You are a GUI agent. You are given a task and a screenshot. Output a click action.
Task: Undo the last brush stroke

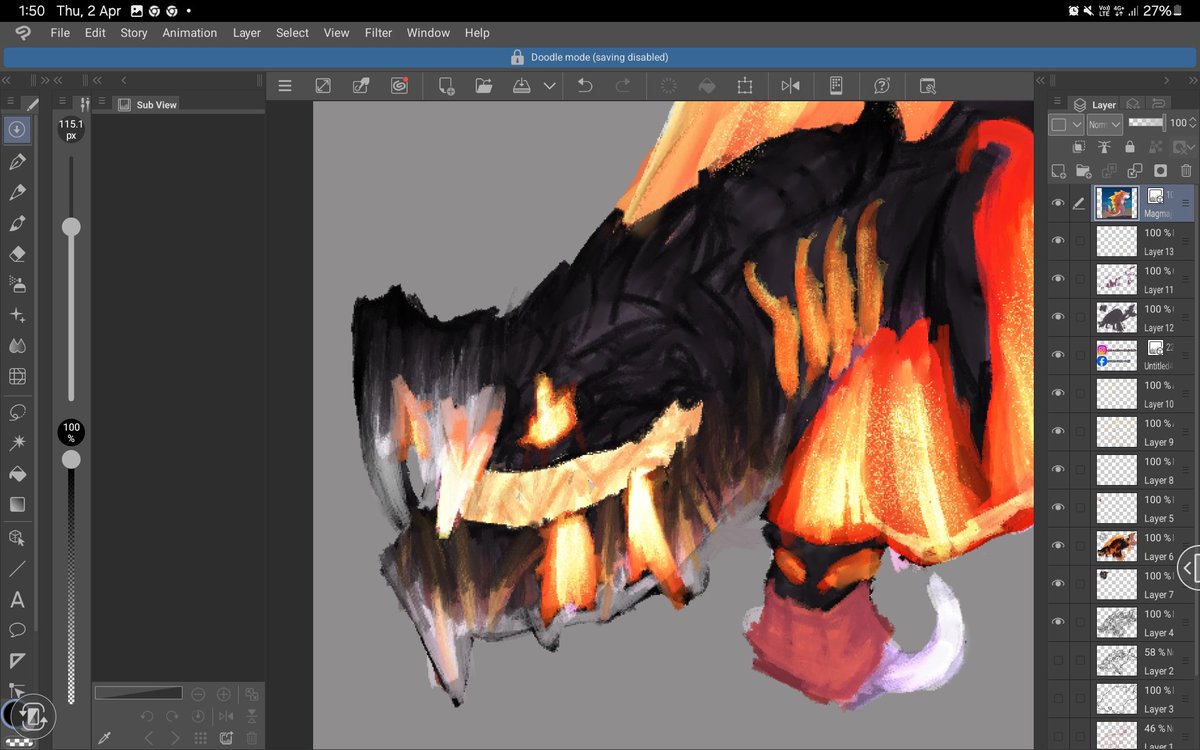[x=584, y=85]
